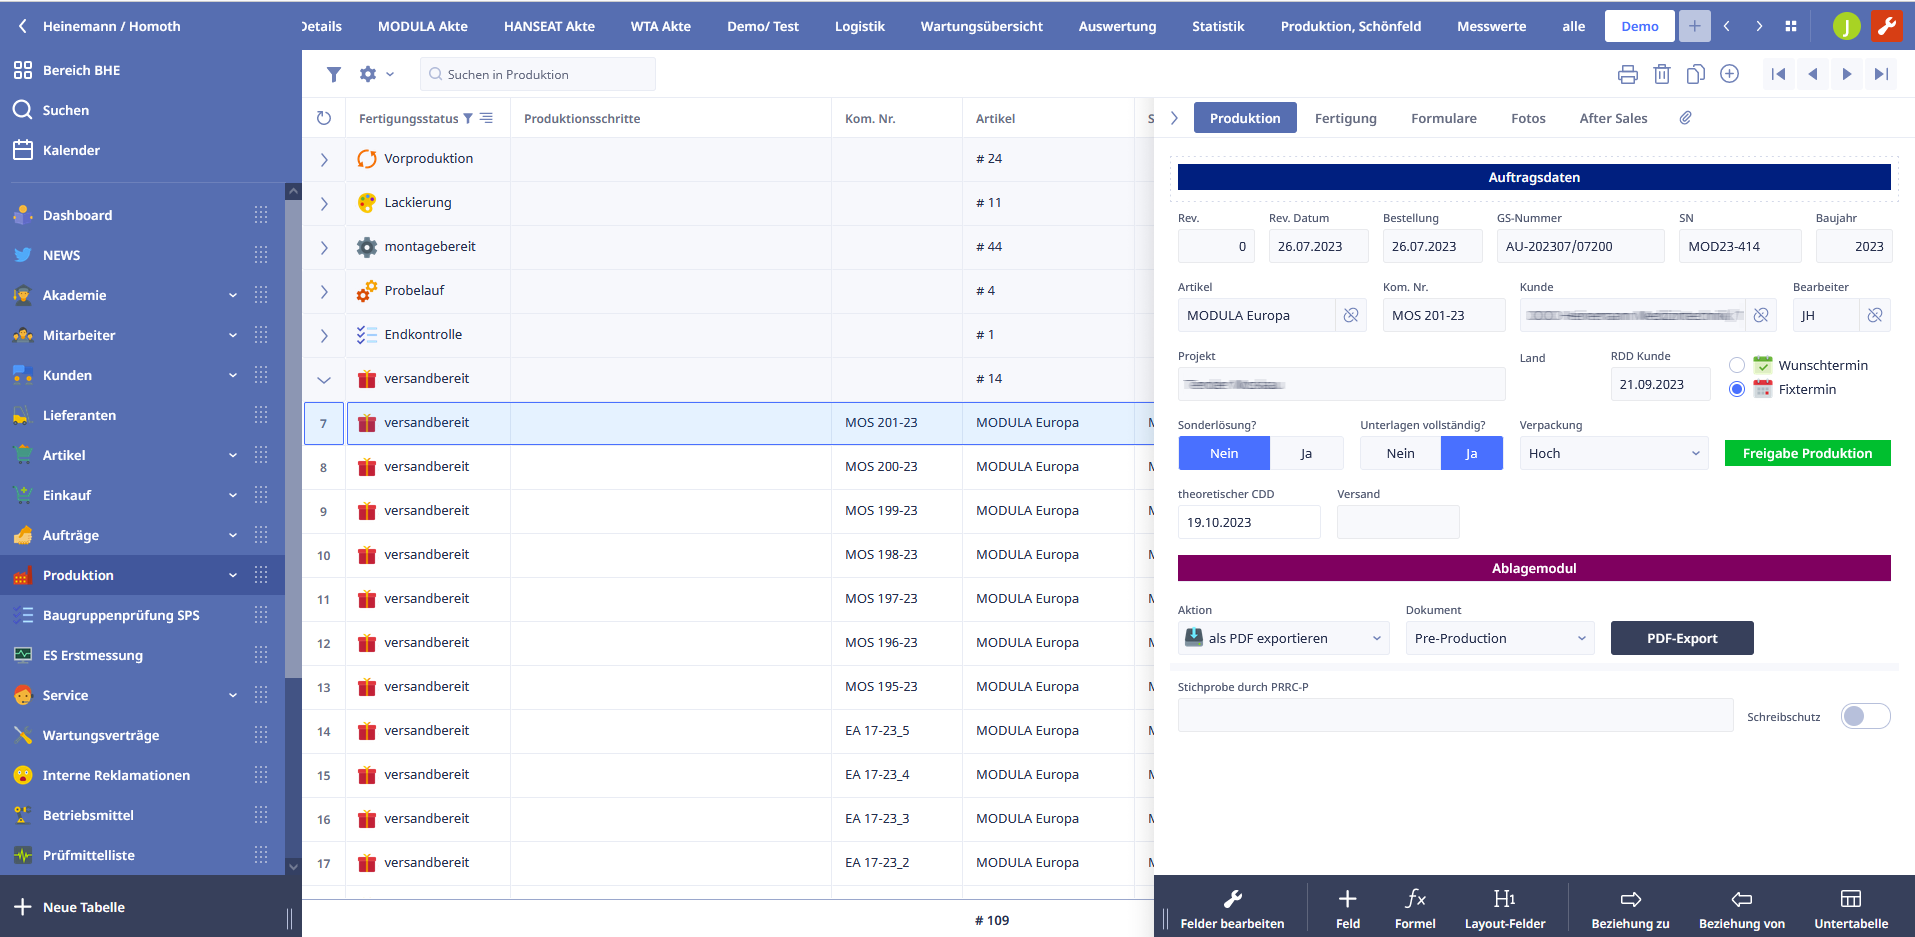The height and width of the screenshot is (937, 1915).
Task: Jump to last record arrow
Action: 1880,74
